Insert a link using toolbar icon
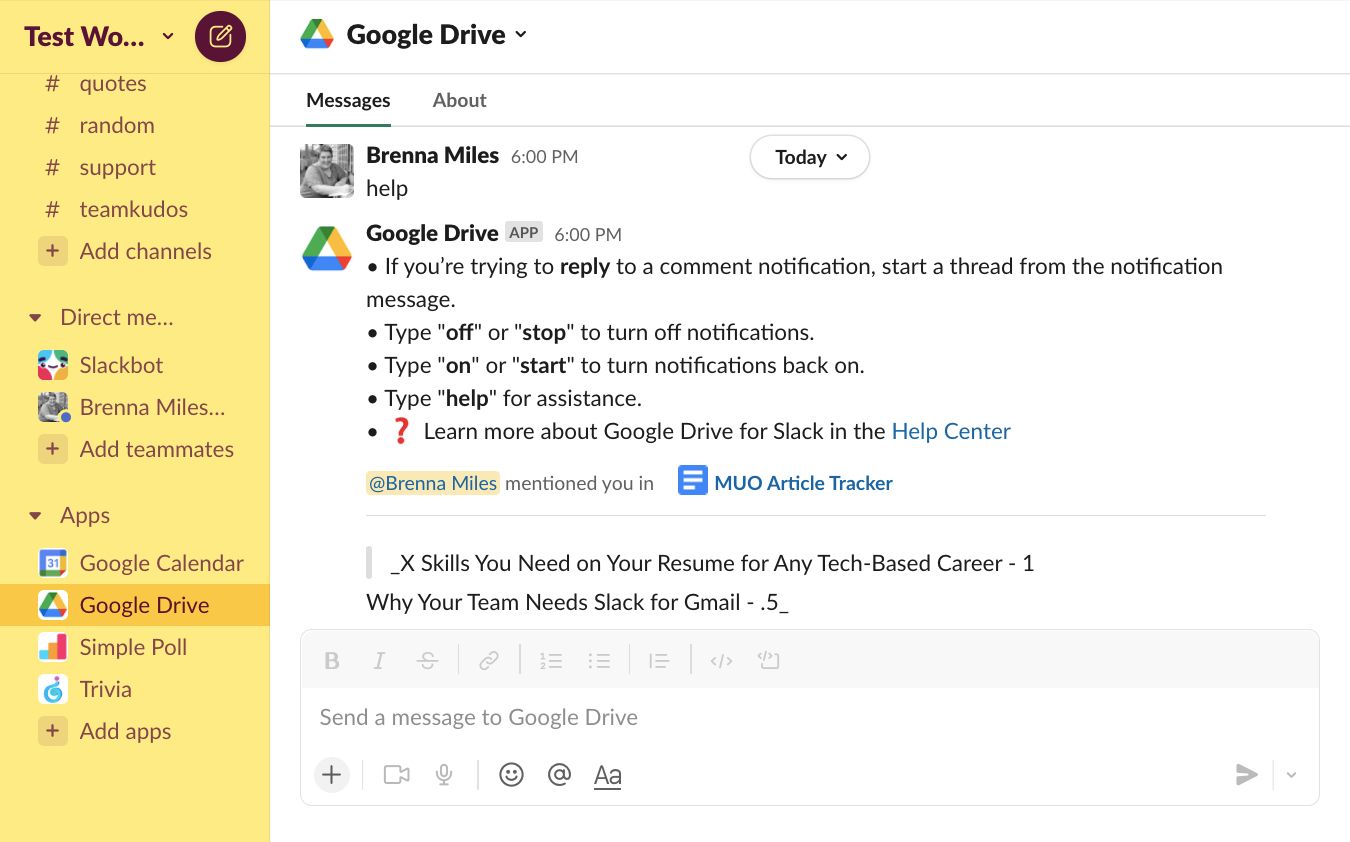1350x842 pixels. pos(489,661)
